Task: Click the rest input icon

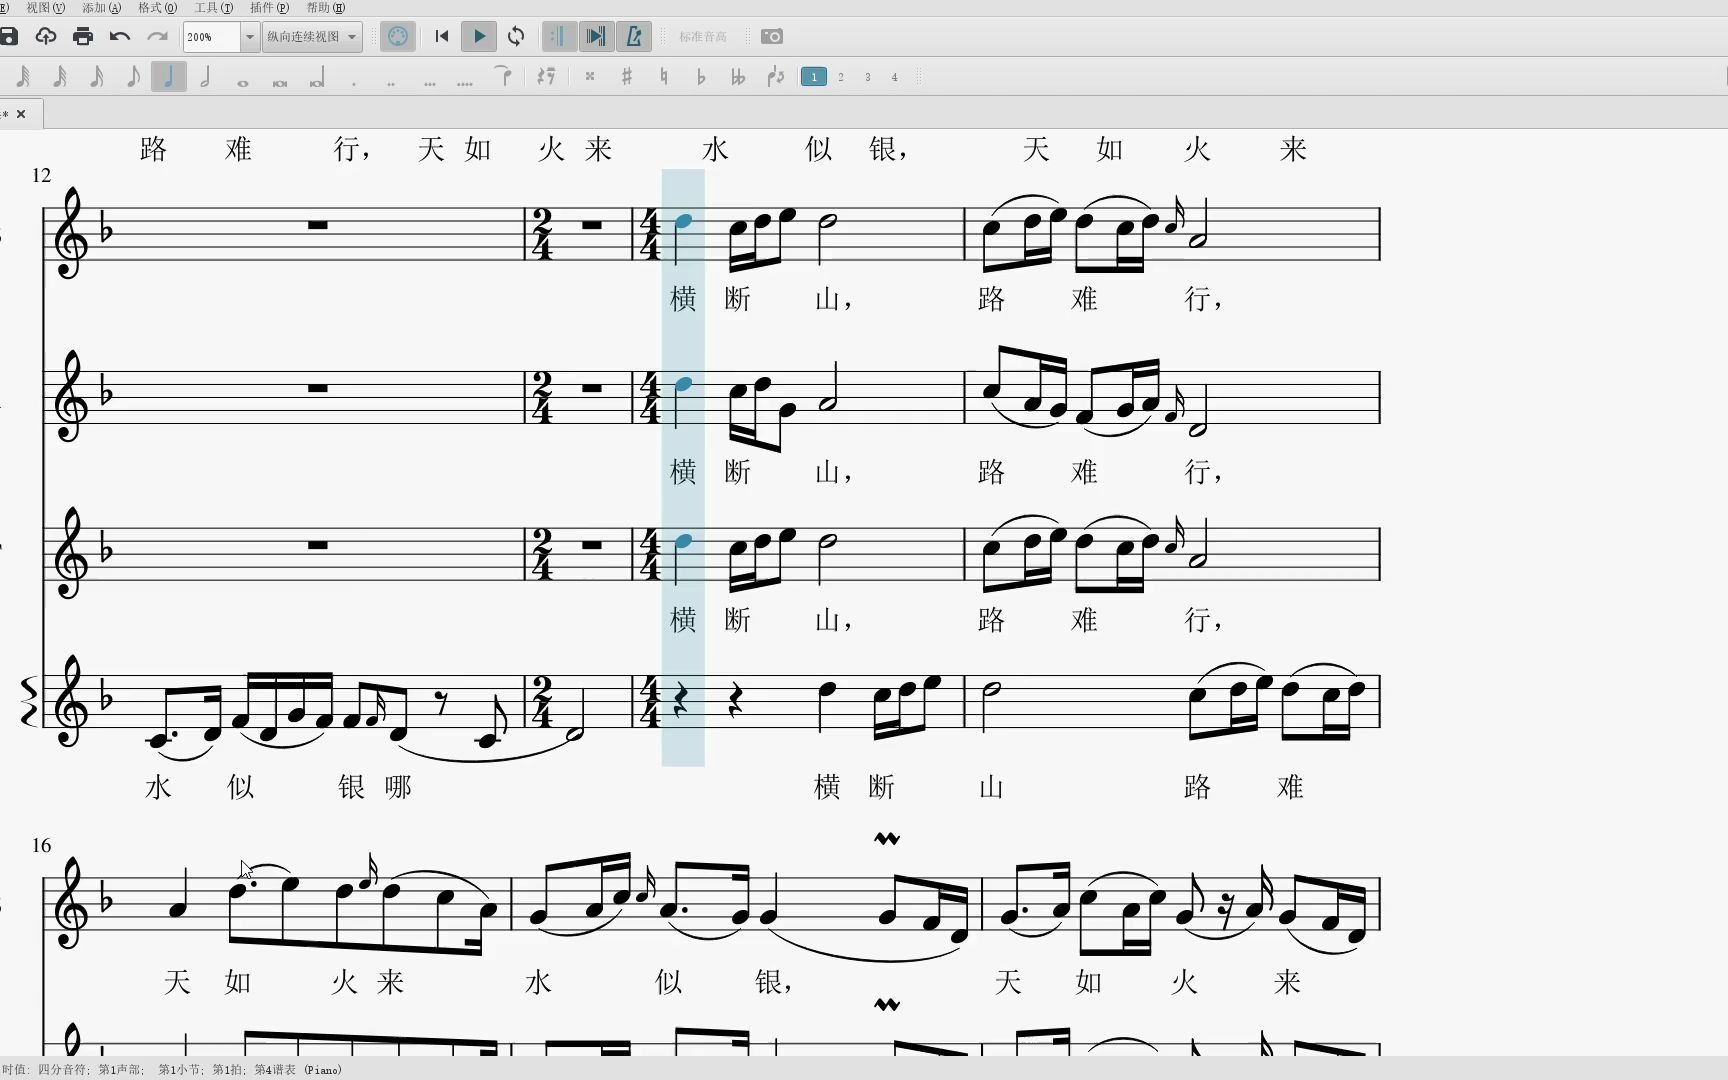Action: click(x=546, y=77)
